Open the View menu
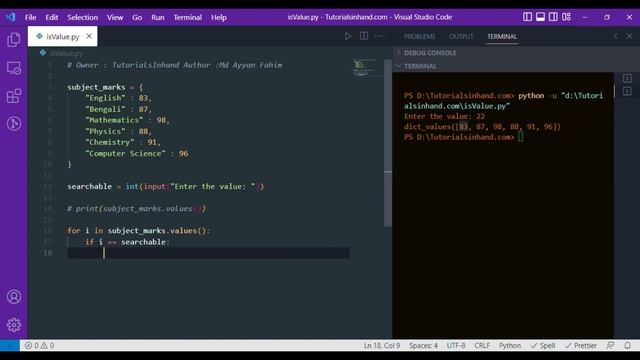Image resolution: width=640 pixels, height=360 pixels. (x=115, y=17)
